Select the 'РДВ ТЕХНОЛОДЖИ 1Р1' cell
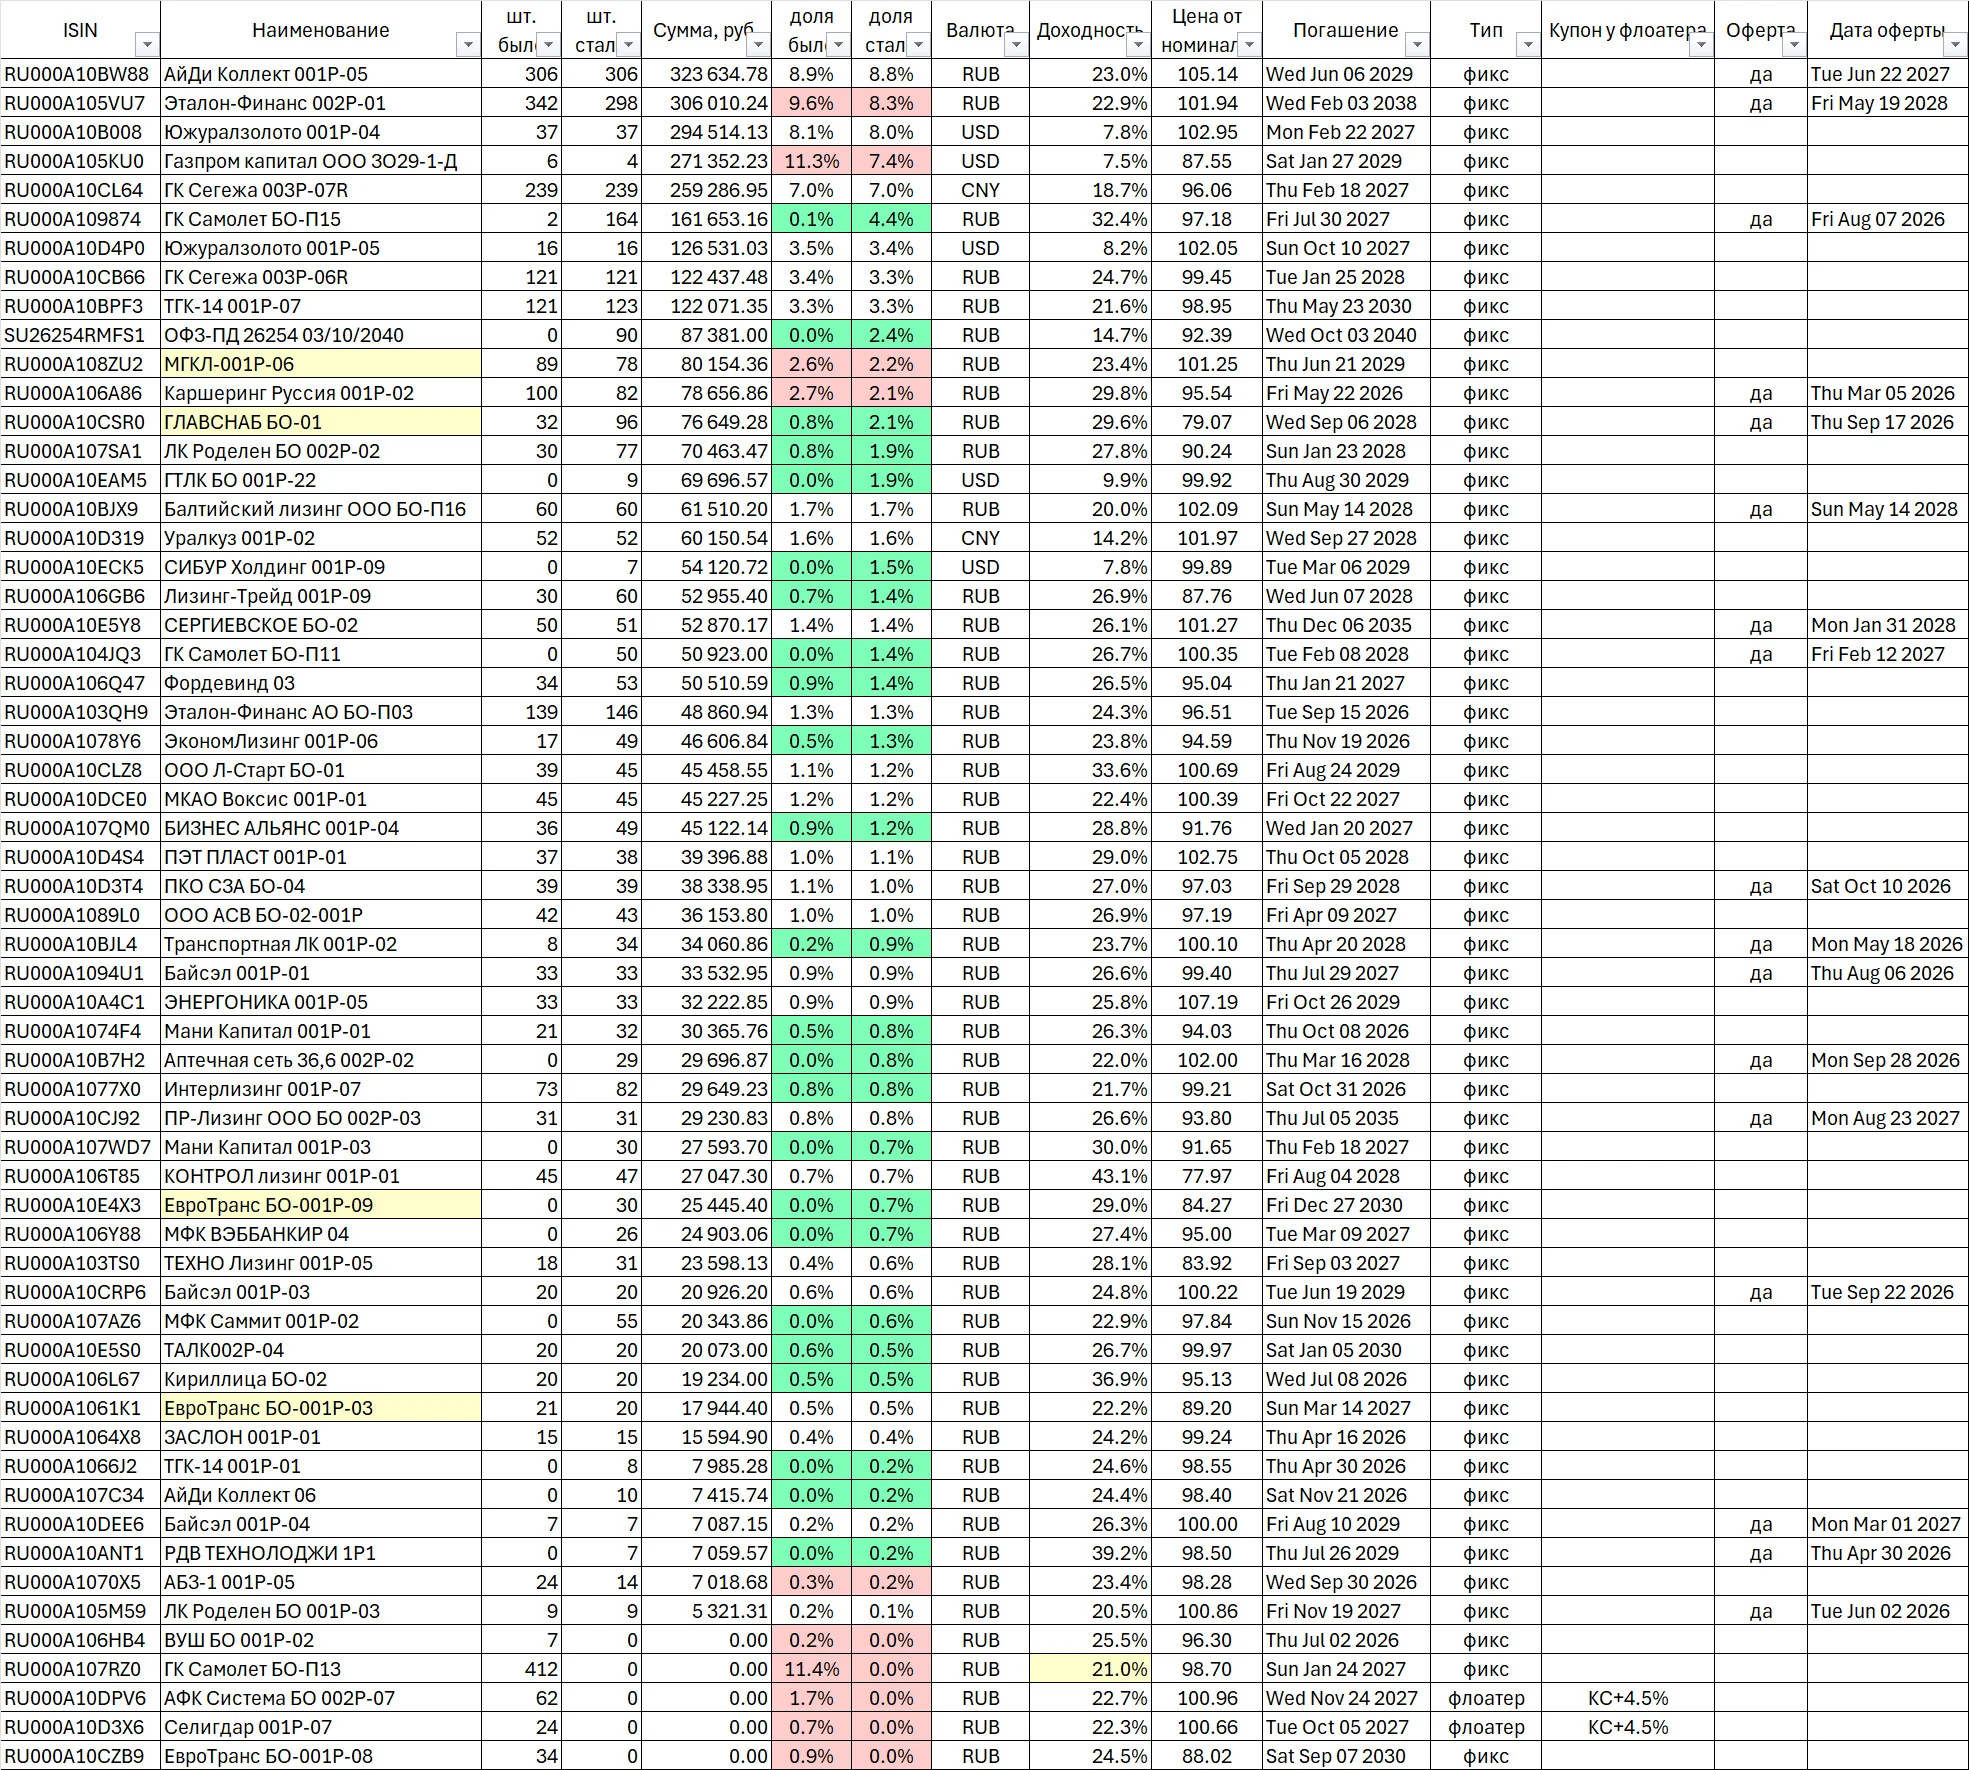The width and height of the screenshot is (1969, 1770). pyautogui.click(x=321, y=1553)
